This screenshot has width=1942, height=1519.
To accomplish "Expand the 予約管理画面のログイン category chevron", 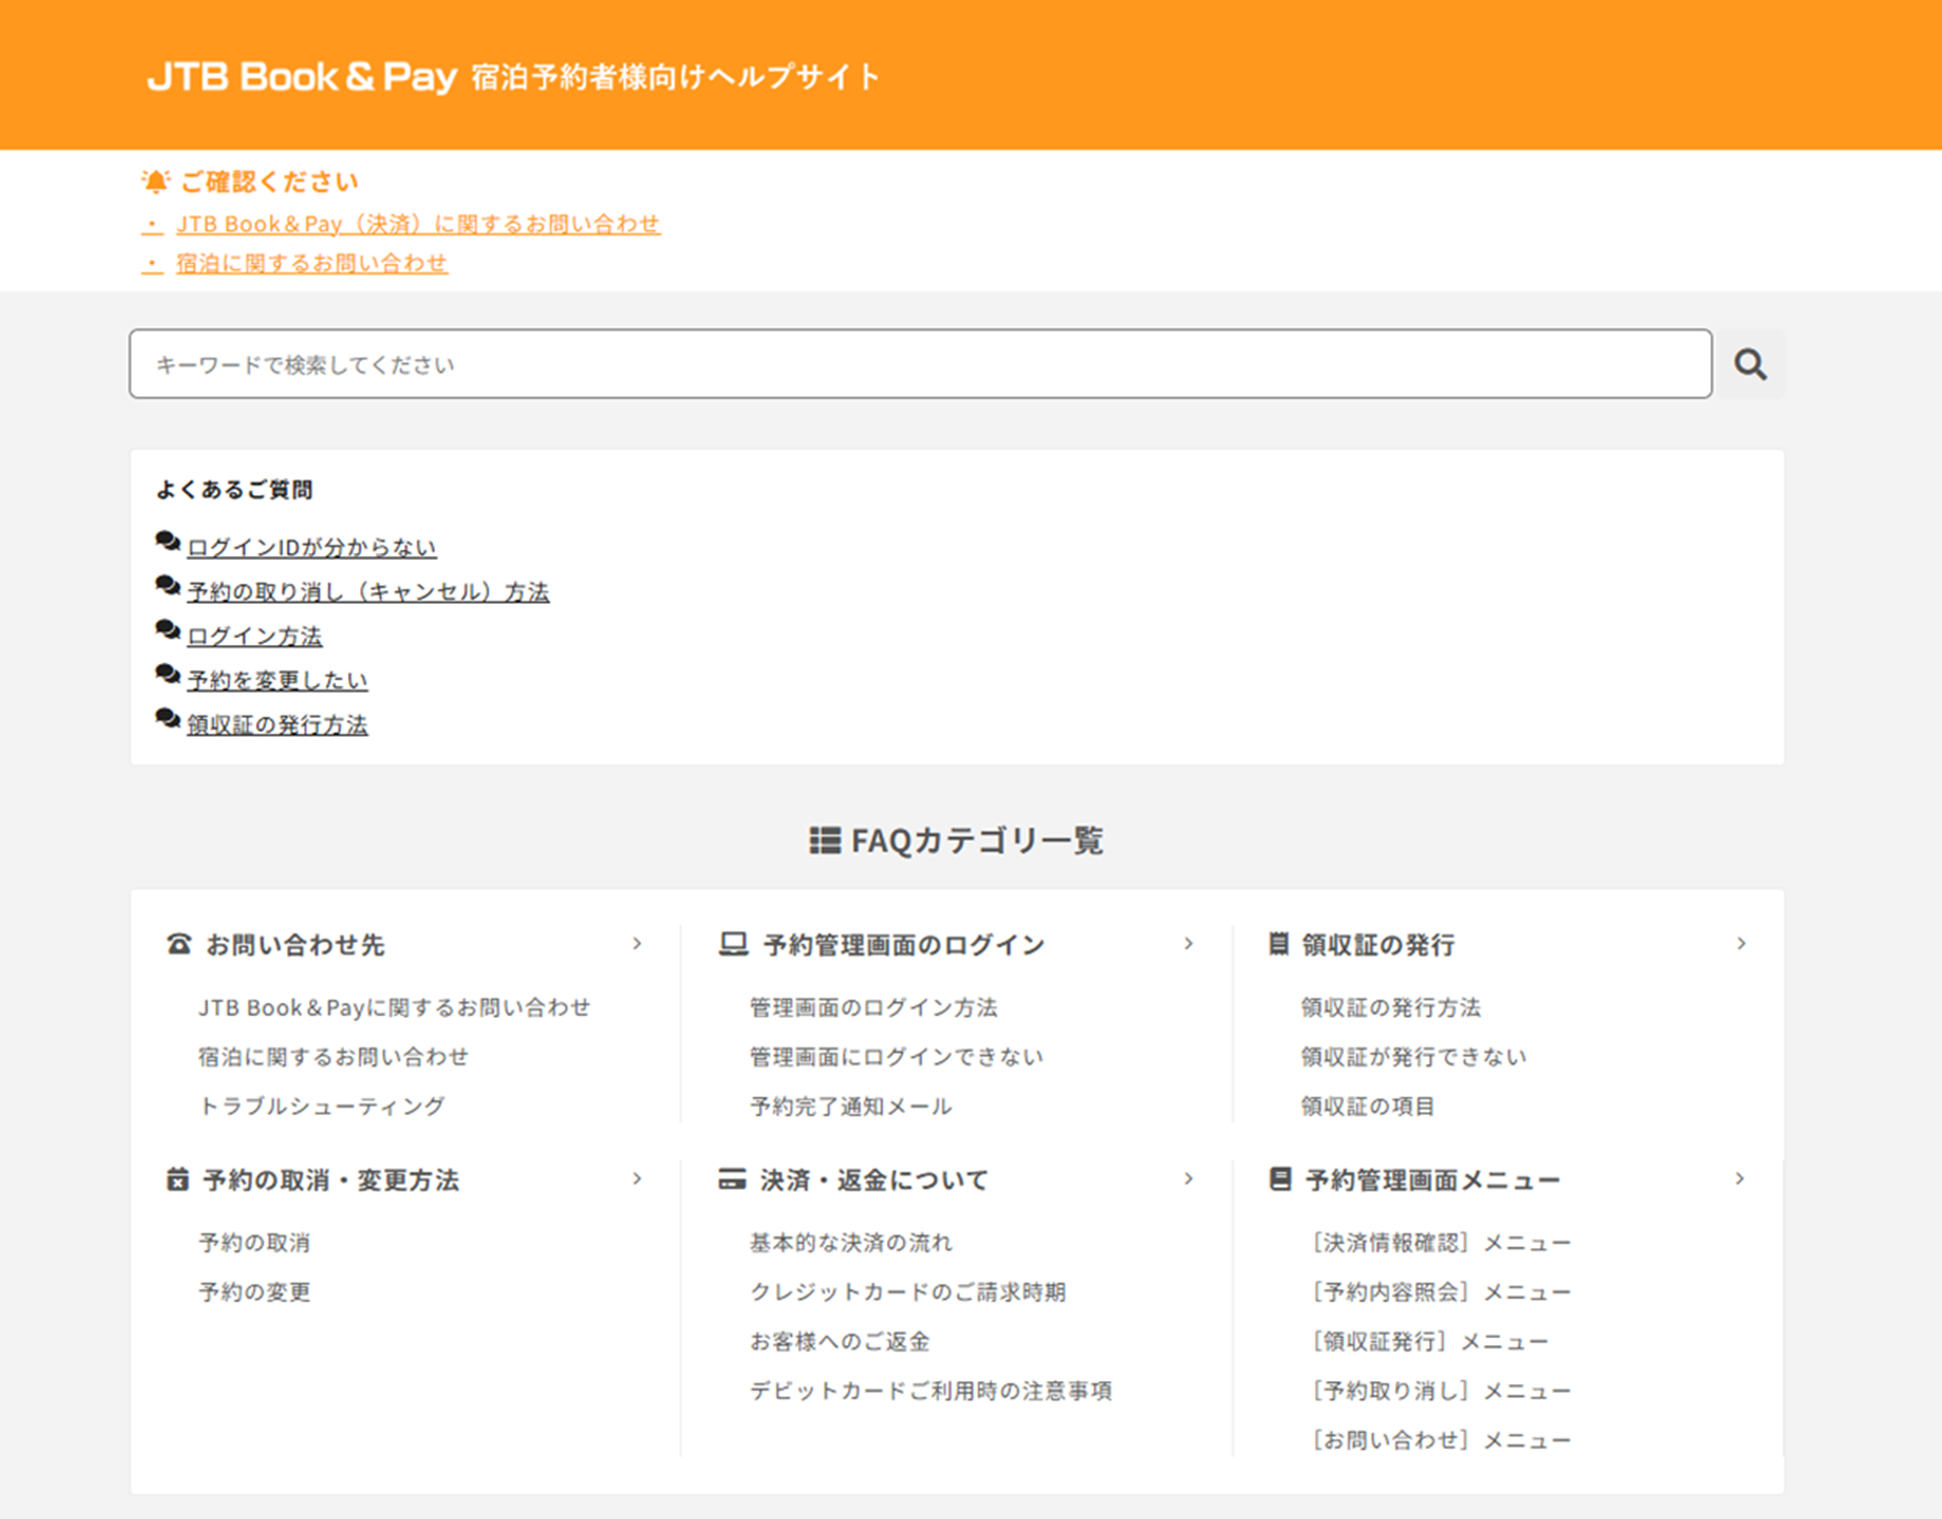I will (x=1188, y=943).
